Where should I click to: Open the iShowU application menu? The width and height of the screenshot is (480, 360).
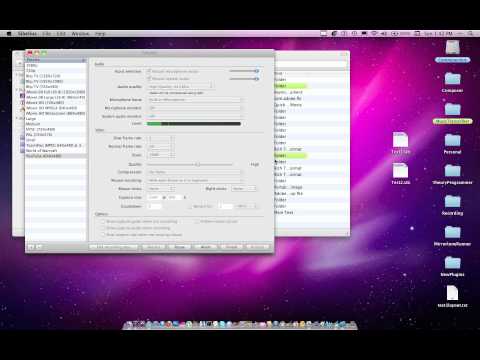click(27, 34)
